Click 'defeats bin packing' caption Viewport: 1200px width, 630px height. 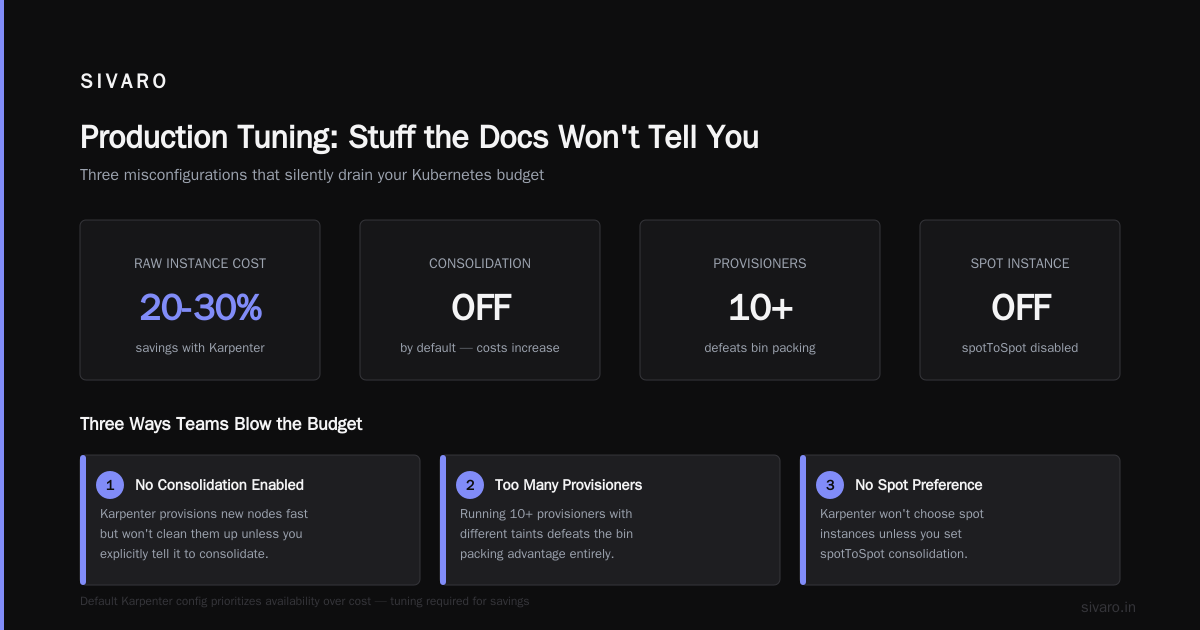pos(760,348)
